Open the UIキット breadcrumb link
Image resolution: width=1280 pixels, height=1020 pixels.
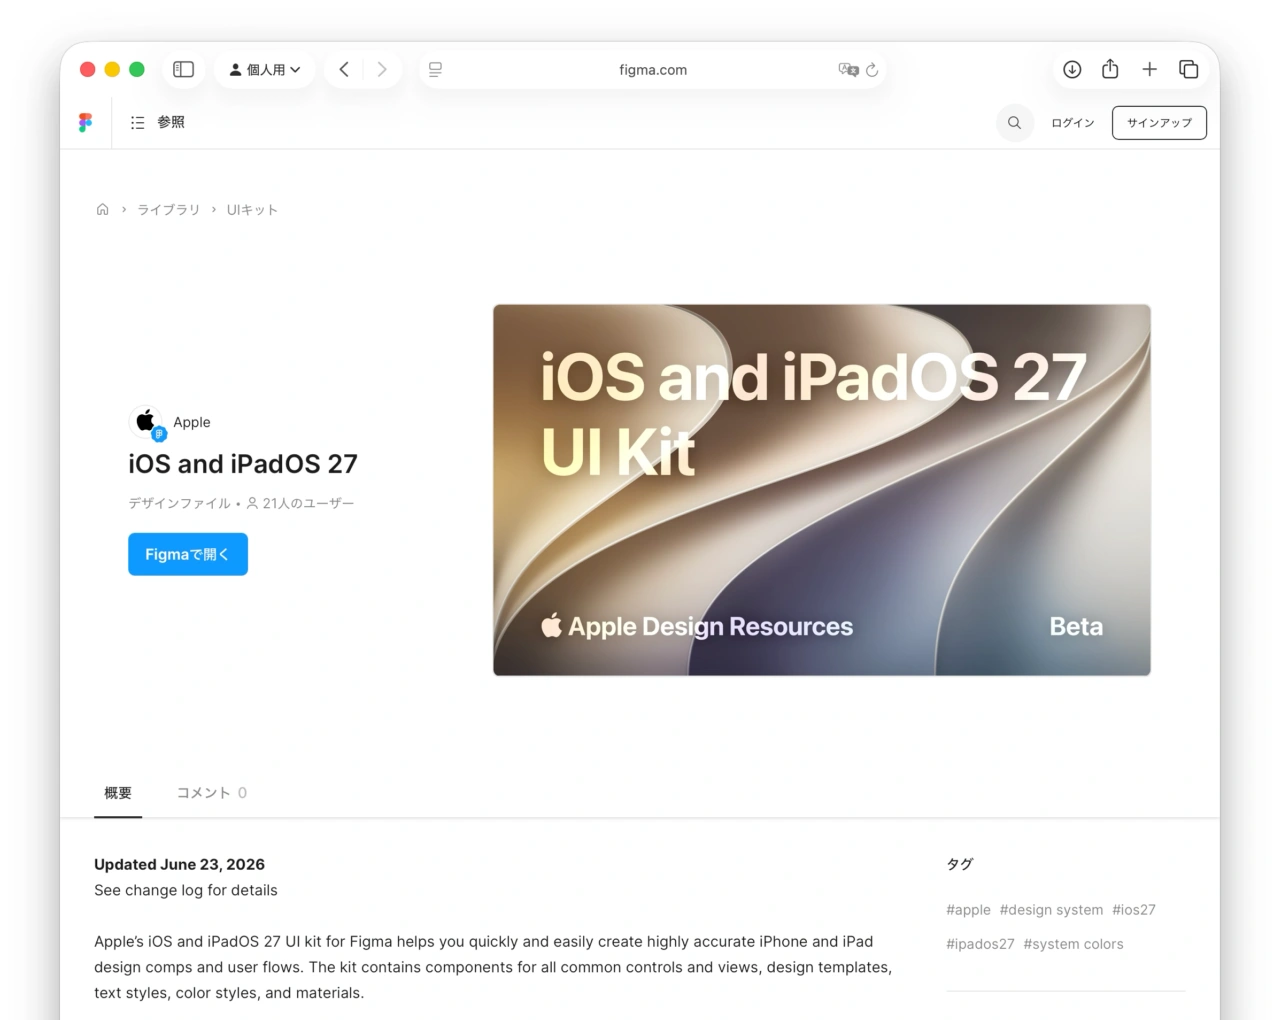(x=252, y=210)
